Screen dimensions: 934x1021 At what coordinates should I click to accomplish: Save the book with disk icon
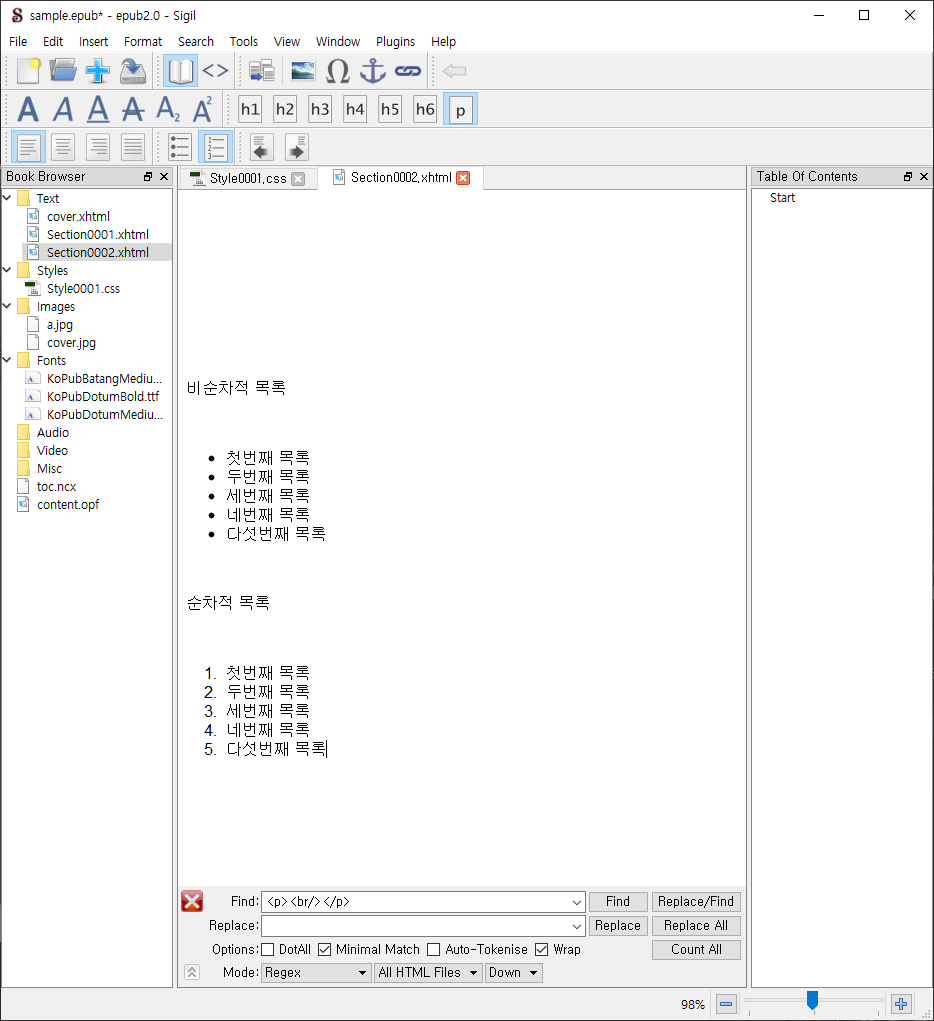133,71
